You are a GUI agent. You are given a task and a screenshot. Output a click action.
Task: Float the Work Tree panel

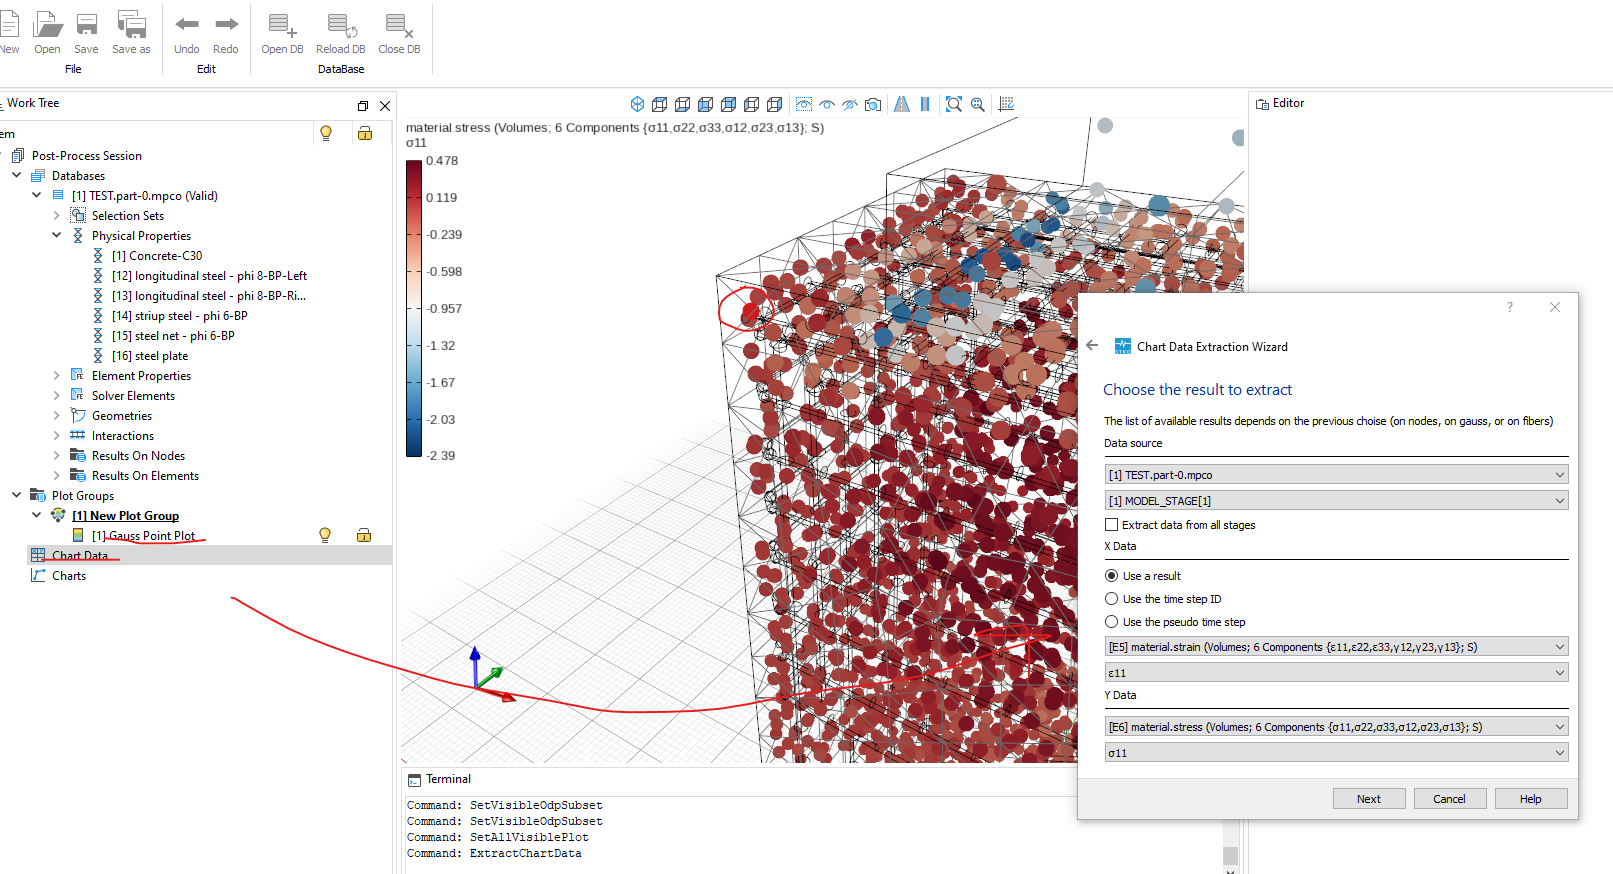click(x=363, y=105)
